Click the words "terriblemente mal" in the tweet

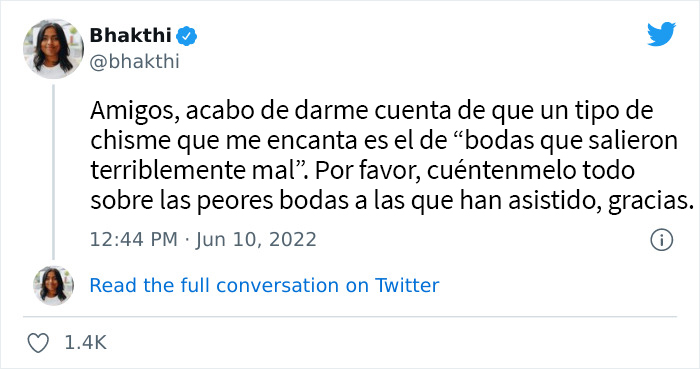click(192, 170)
